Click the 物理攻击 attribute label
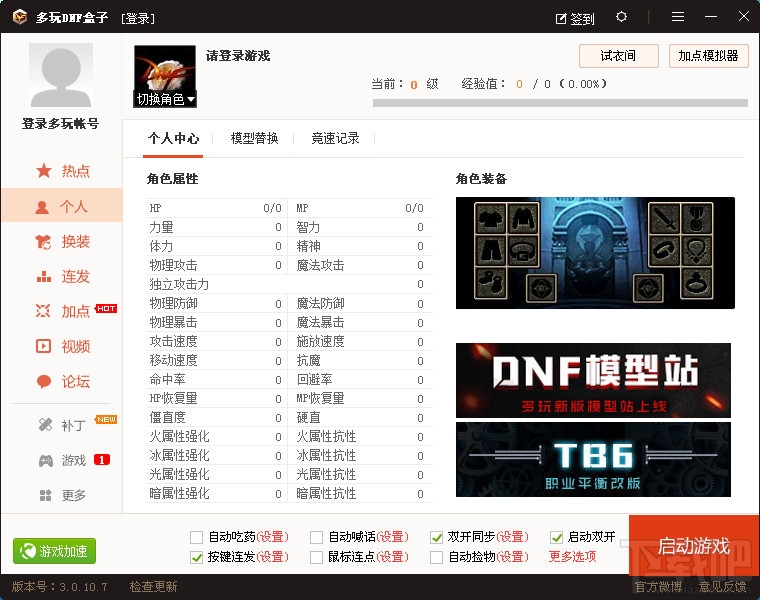Viewport: 760px width, 600px height. (174, 265)
